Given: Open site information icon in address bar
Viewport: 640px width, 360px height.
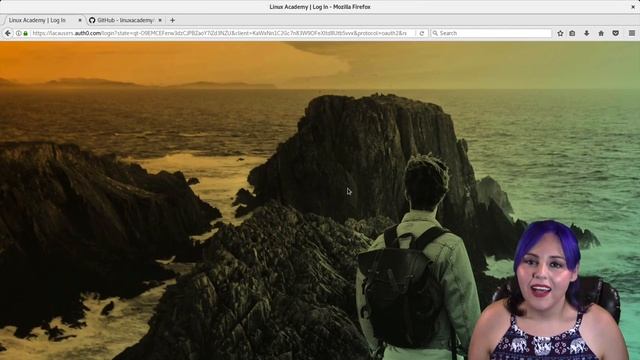Looking at the screenshot, I should (x=18, y=33).
